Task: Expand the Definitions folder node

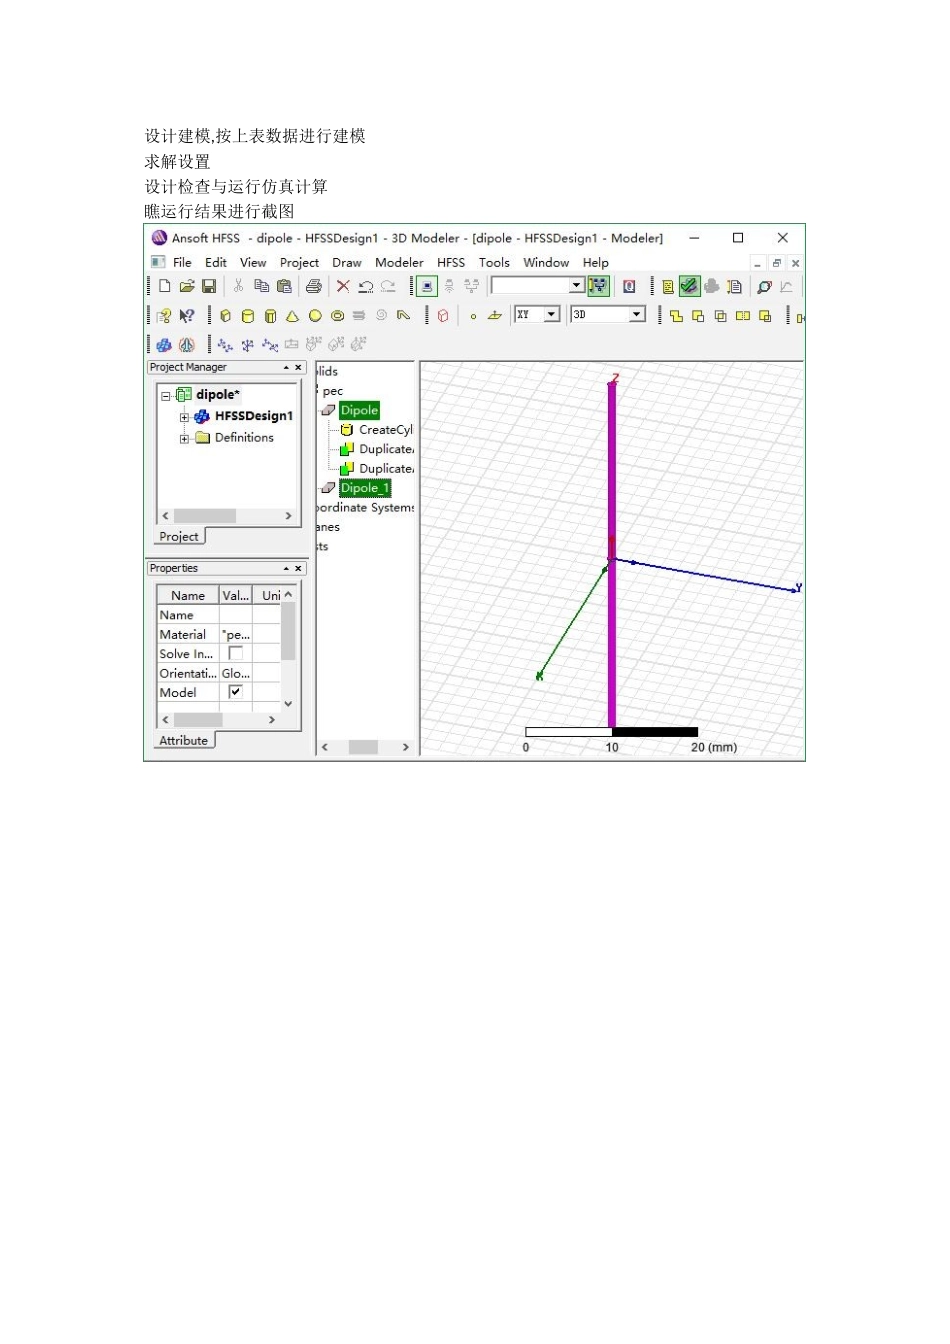Action: pyautogui.click(x=184, y=438)
